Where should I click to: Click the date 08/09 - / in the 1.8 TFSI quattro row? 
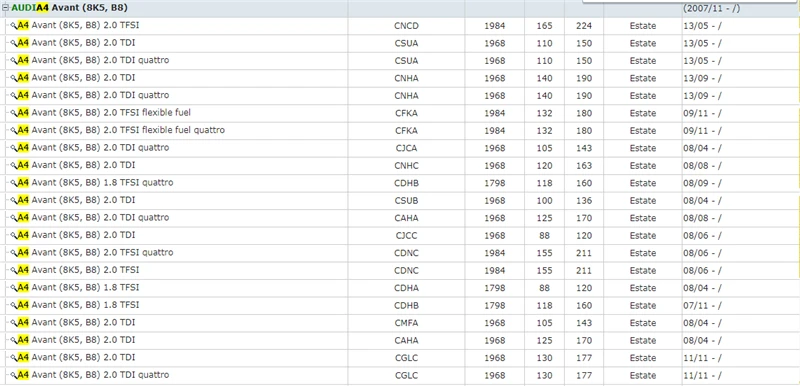(x=703, y=183)
